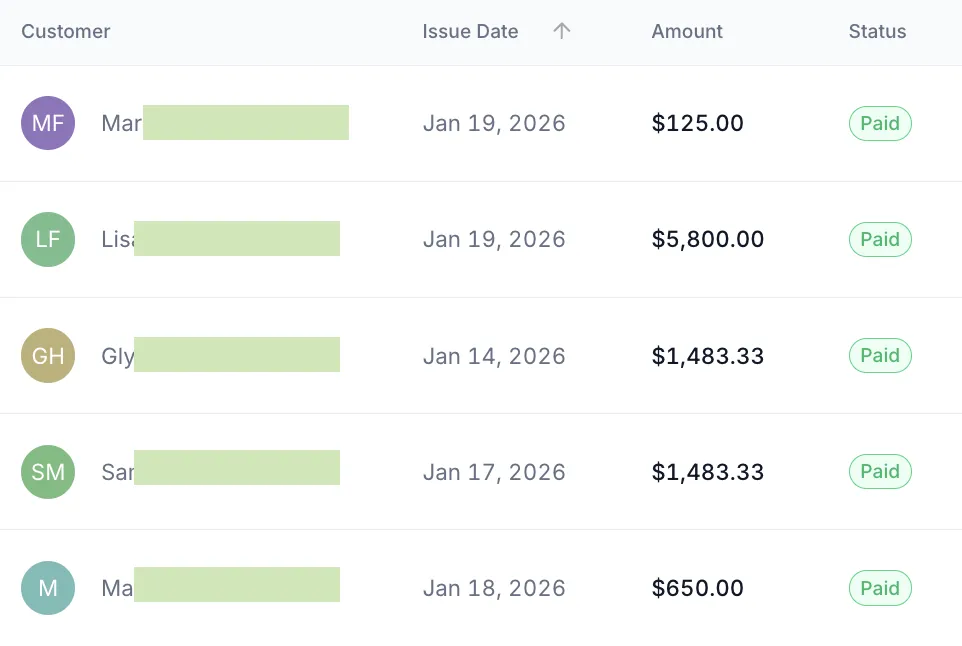The width and height of the screenshot is (962, 646).
Task: Click the Paid badge in the Jan 14 row
Action: (x=880, y=356)
